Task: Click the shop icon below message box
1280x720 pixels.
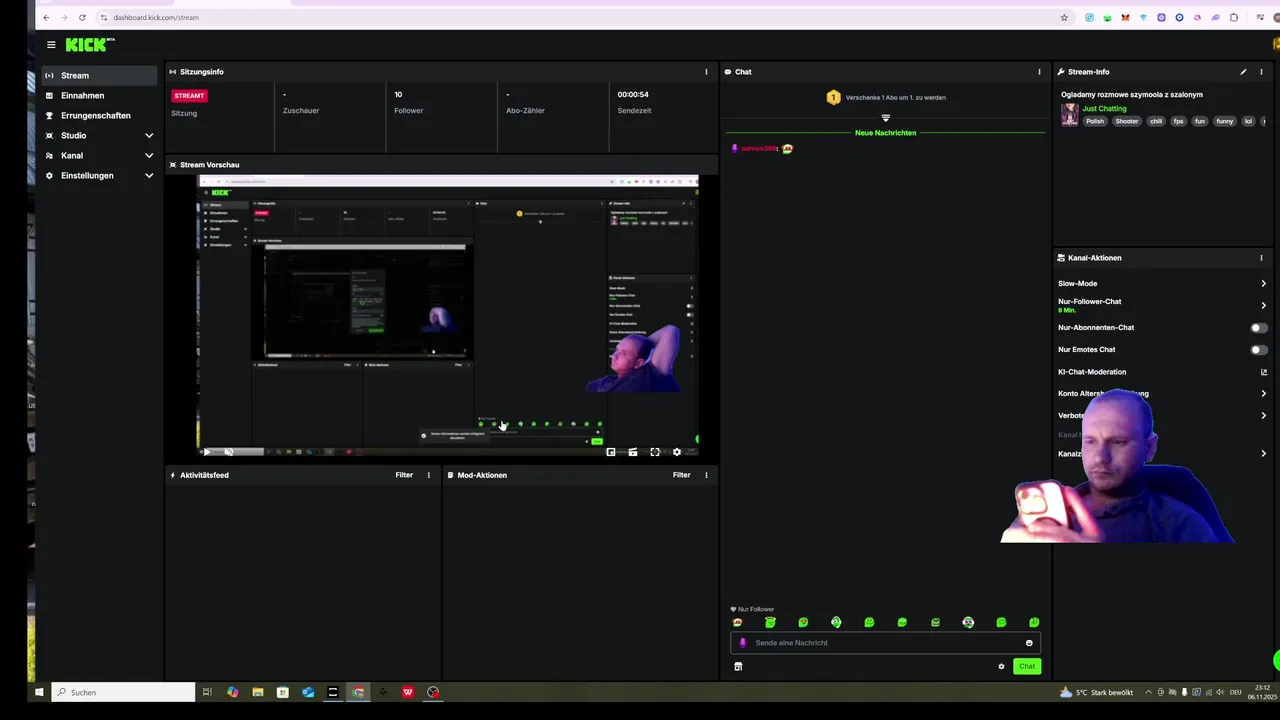Action: (x=738, y=666)
